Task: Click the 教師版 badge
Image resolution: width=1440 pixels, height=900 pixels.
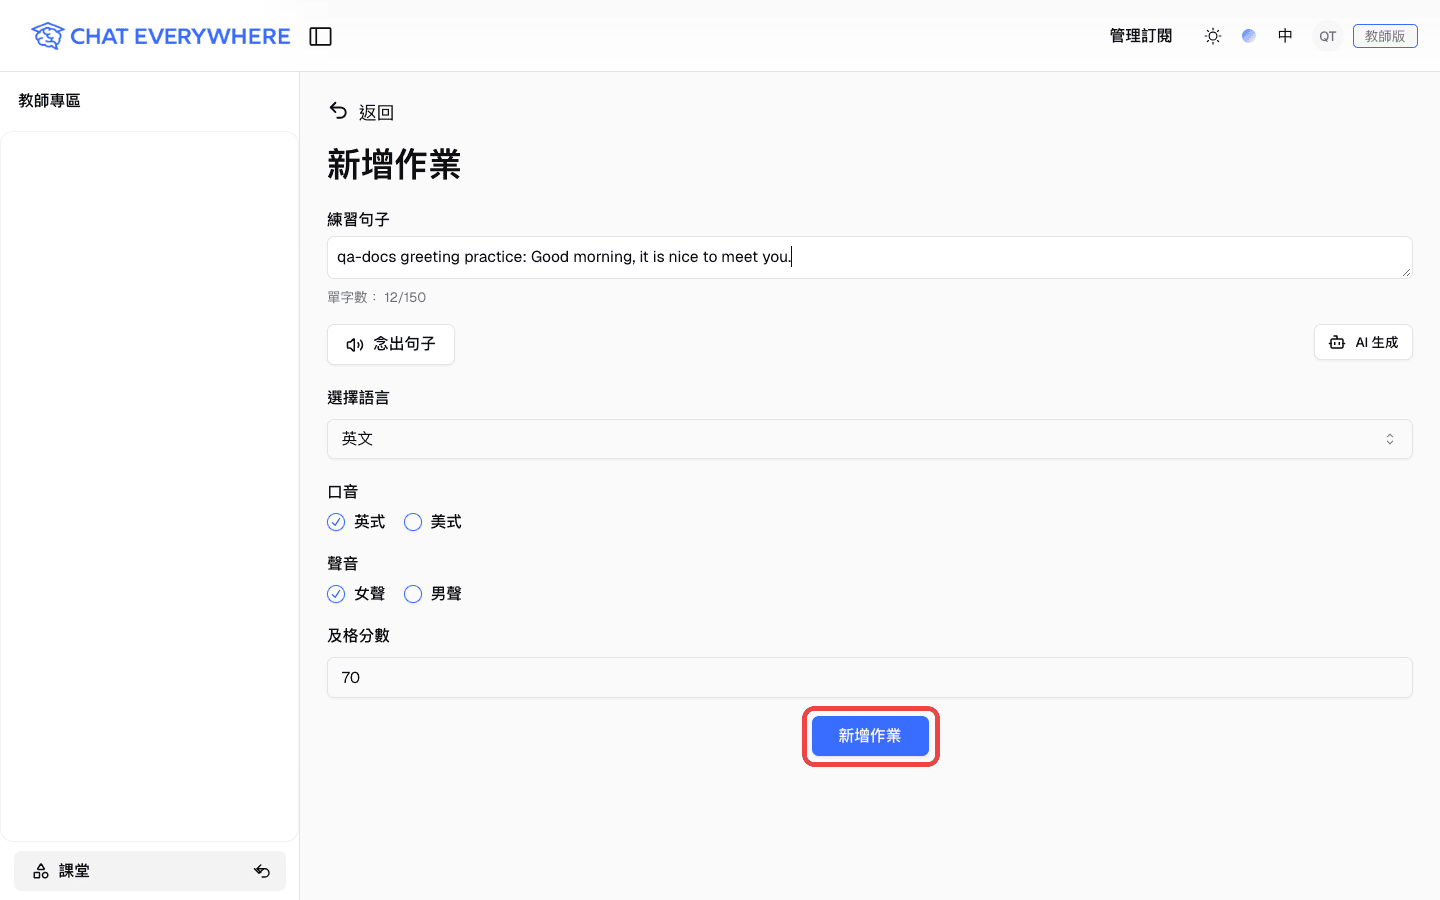Action: coord(1385,36)
